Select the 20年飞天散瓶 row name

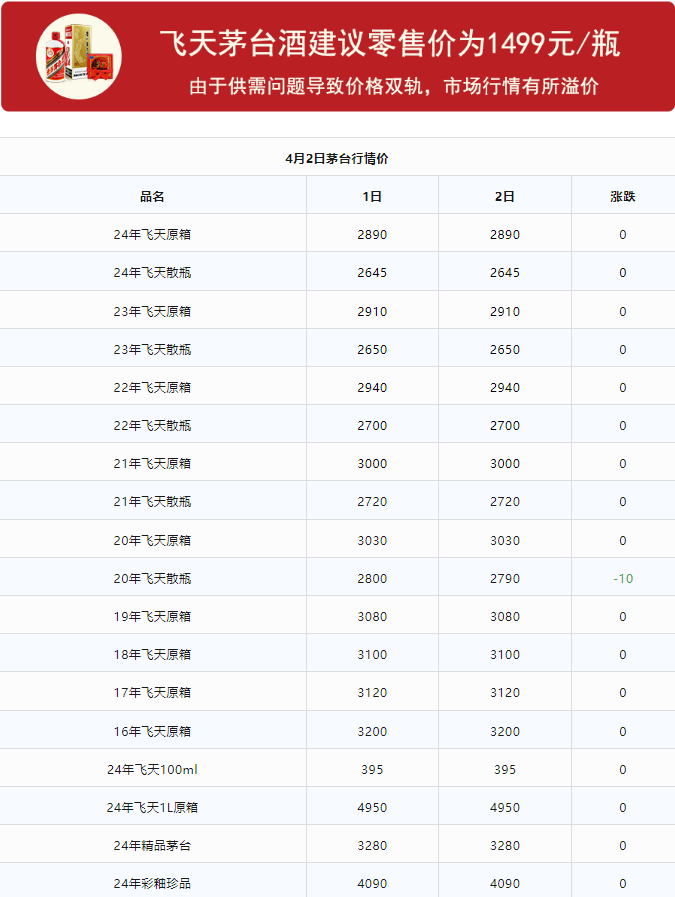(x=152, y=578)
